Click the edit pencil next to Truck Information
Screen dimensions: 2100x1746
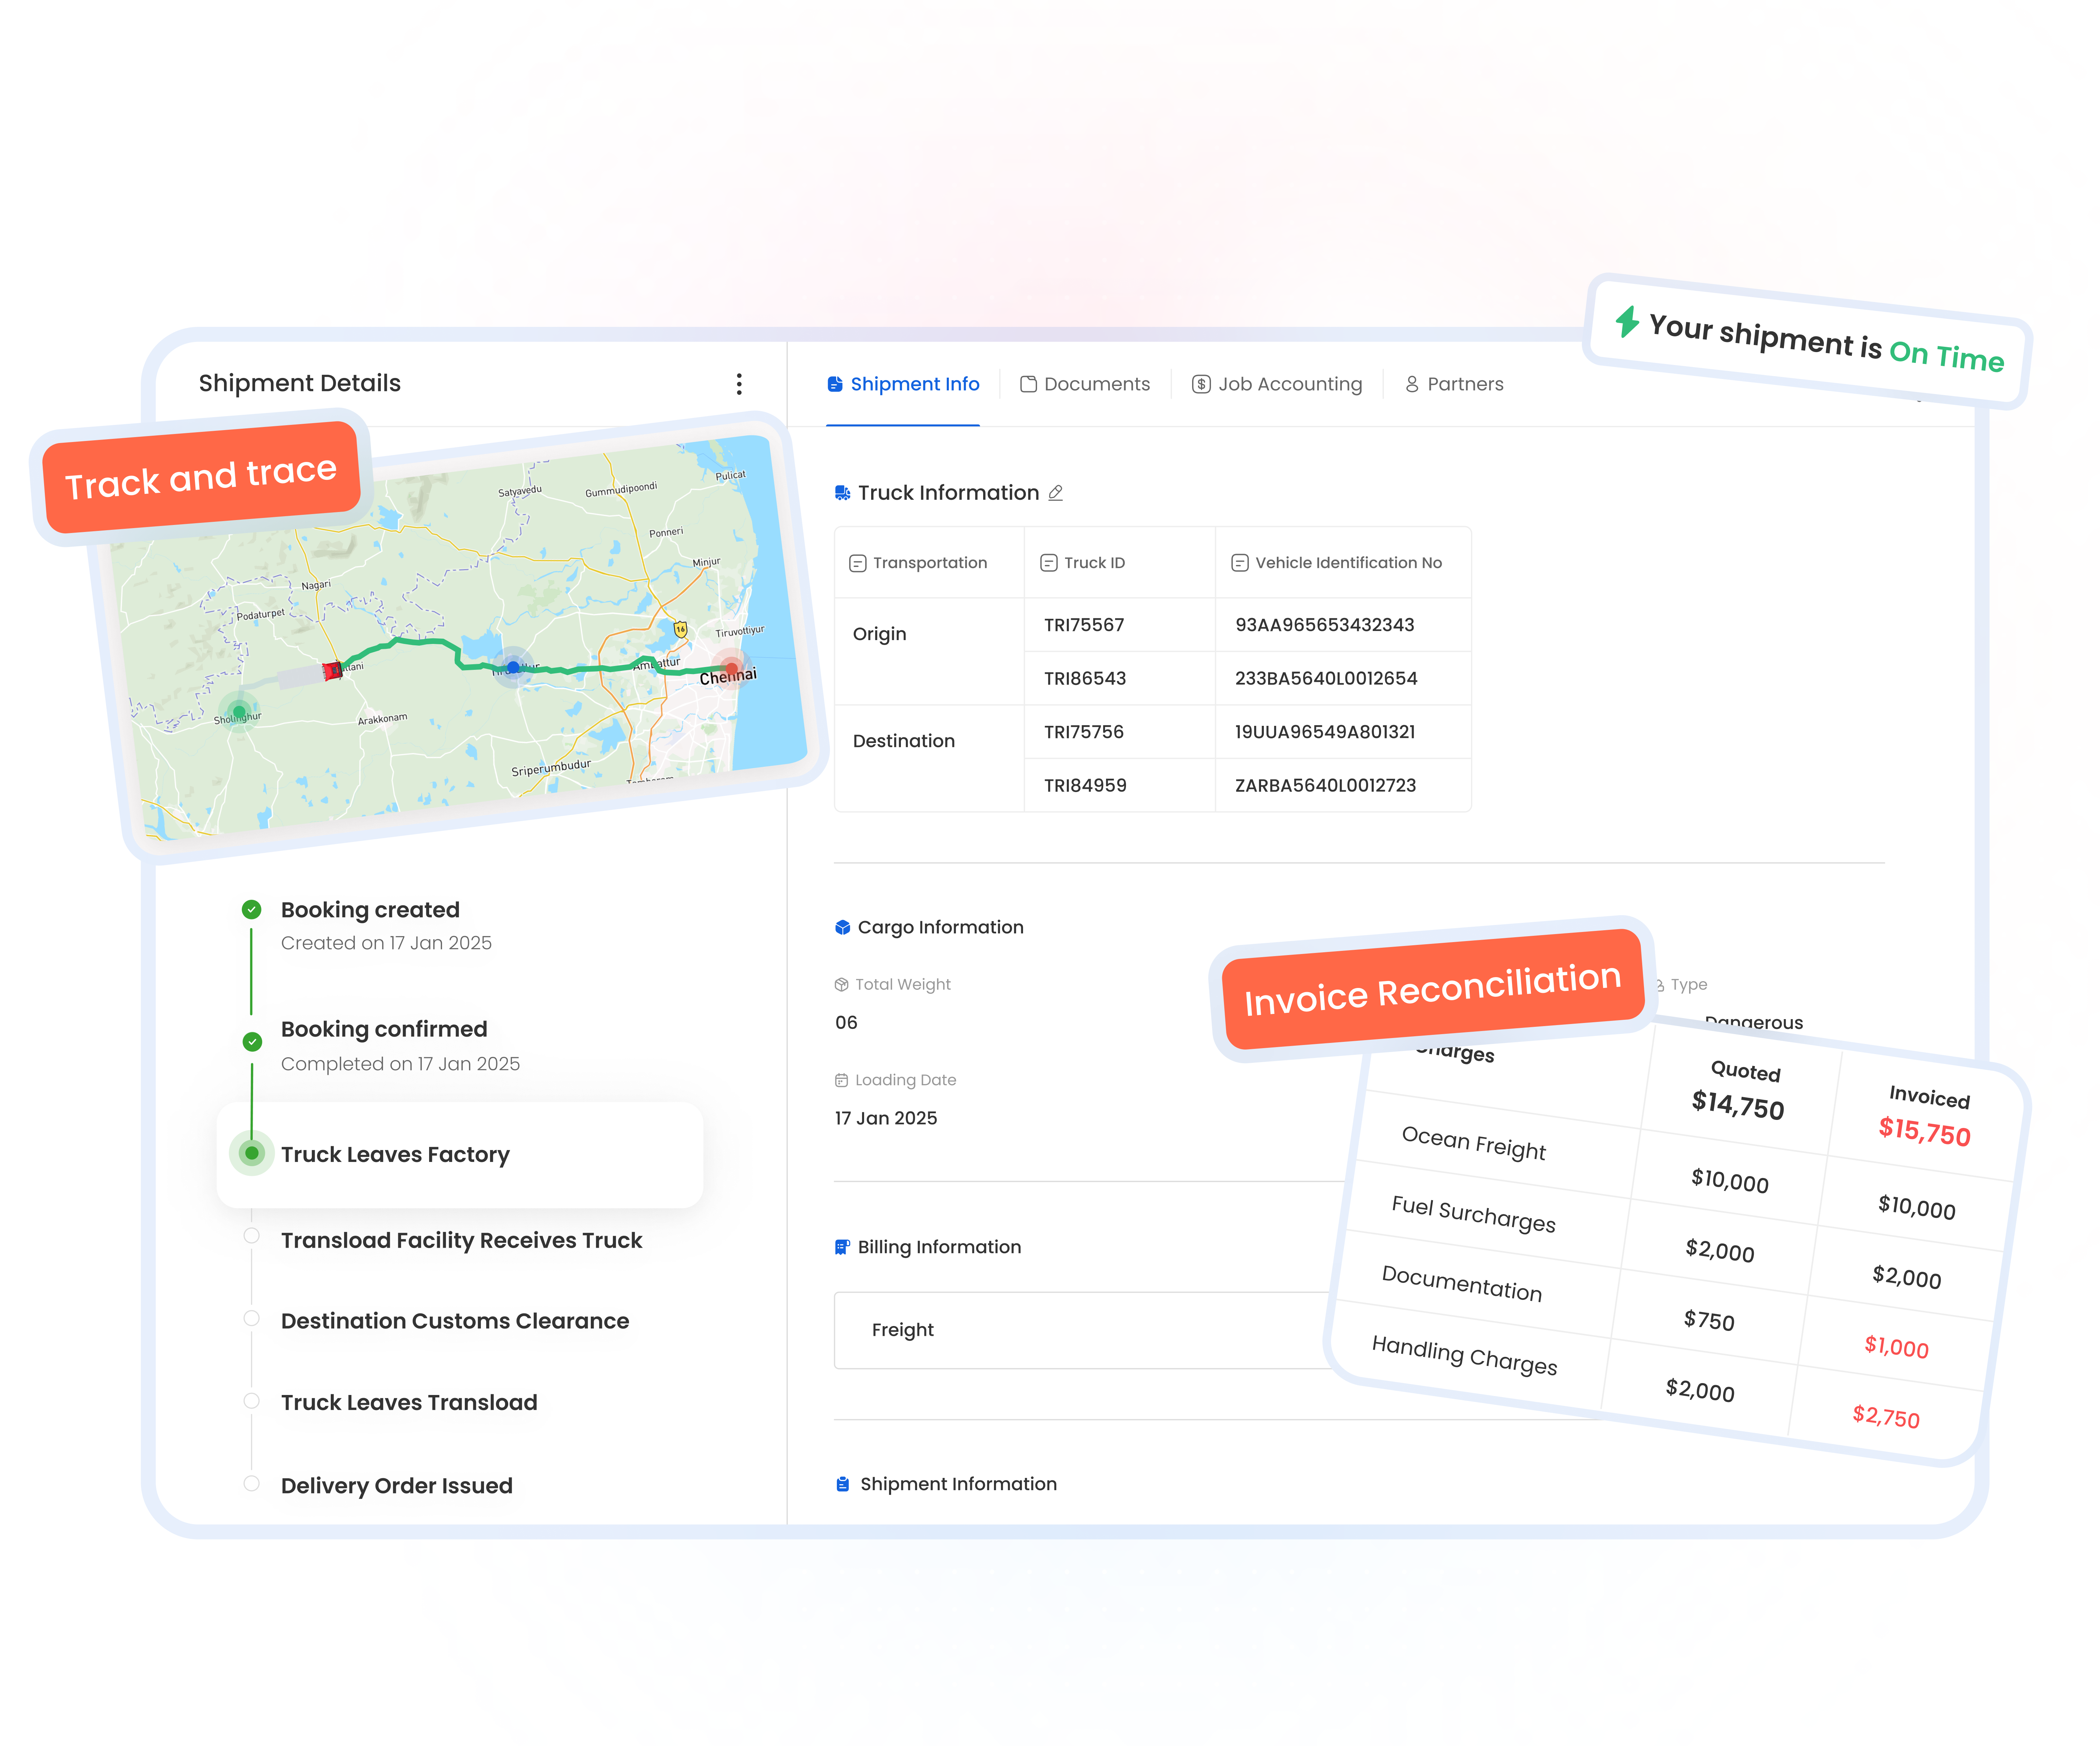(x=1056, y=493)
